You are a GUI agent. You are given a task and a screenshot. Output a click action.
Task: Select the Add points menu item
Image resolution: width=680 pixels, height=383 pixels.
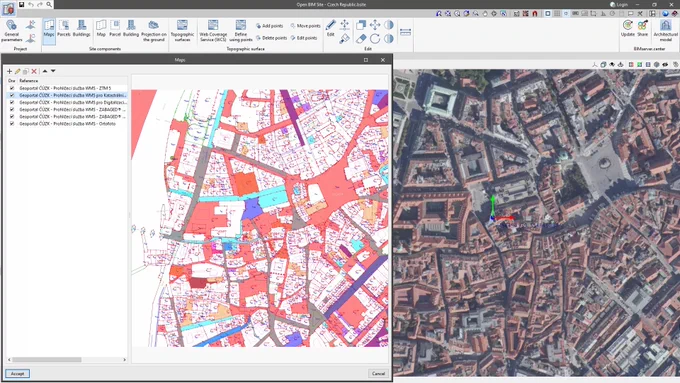click(x=269, y=26)
